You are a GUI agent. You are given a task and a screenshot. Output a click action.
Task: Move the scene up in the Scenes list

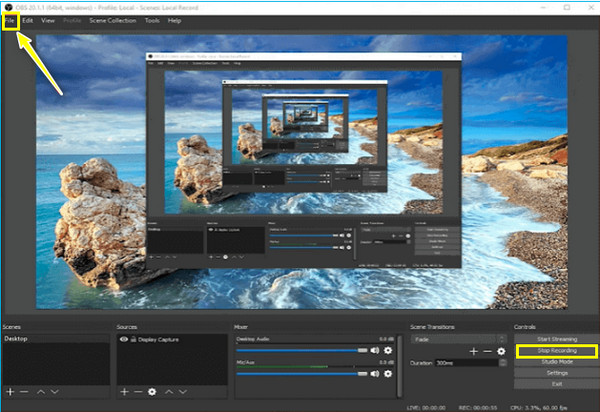tap(41, 392)
